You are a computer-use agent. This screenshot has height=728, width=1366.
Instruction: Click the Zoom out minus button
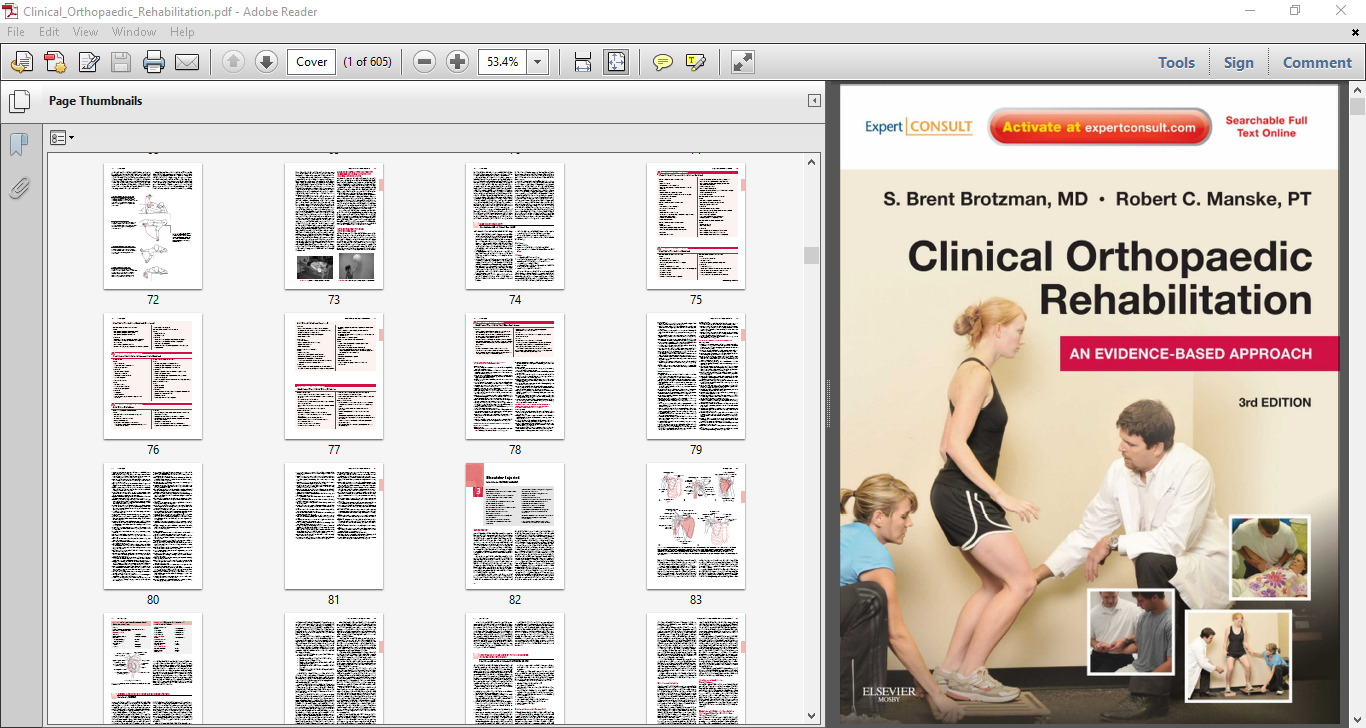tap(424, 62)
